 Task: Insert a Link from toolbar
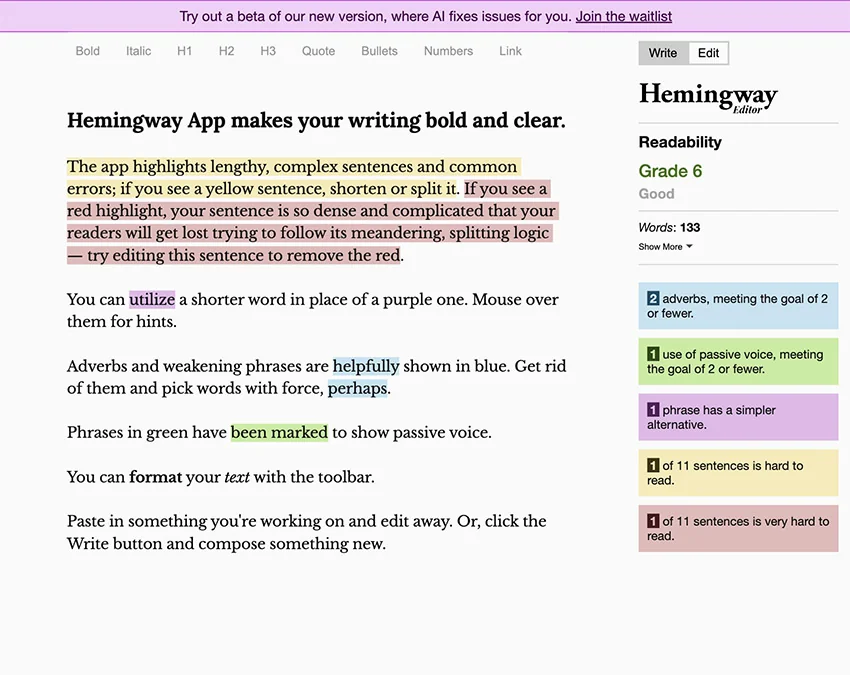tap(510, 51)
